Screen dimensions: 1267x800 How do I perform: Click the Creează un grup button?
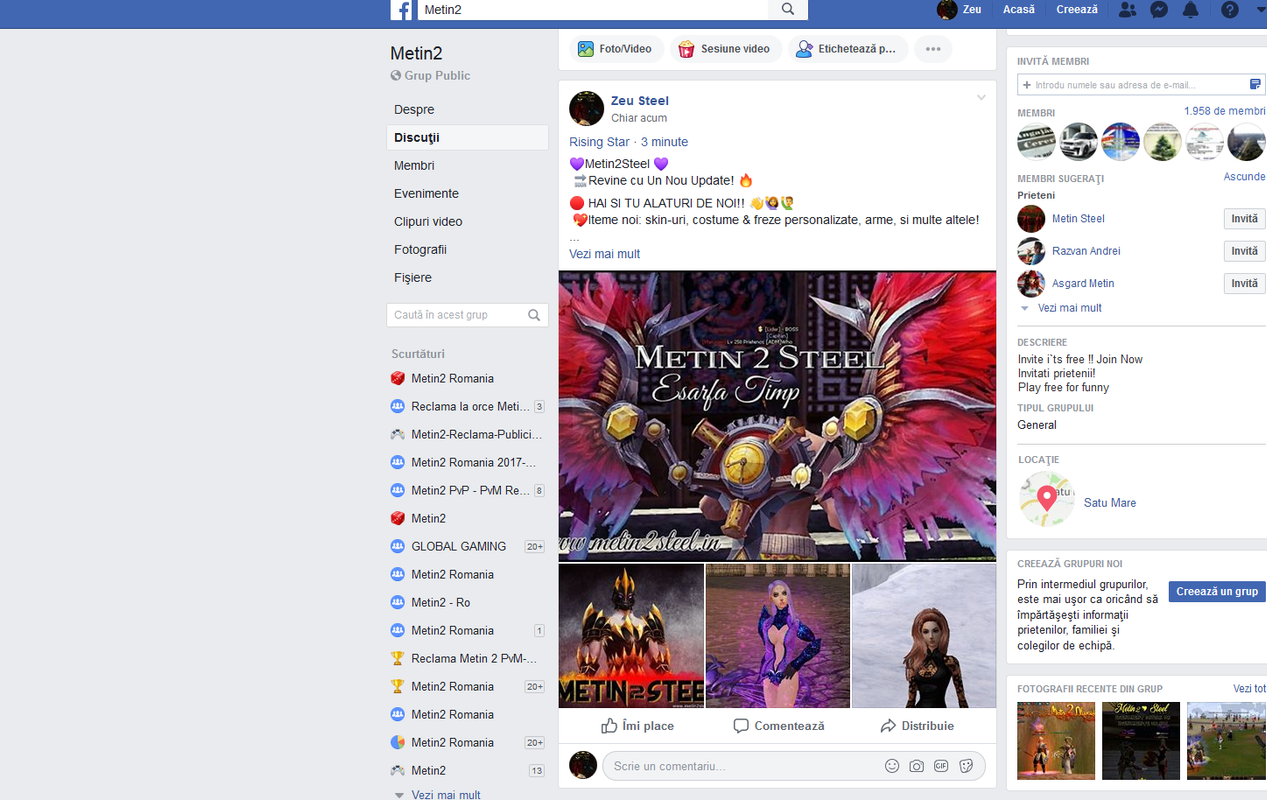tap(1217, 591)
